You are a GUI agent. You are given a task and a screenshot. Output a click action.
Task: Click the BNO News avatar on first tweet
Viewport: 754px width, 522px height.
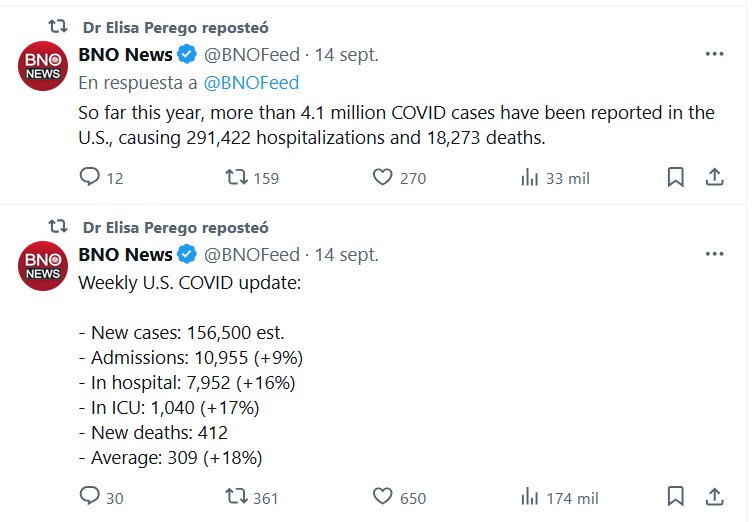[x=42, y=66]
